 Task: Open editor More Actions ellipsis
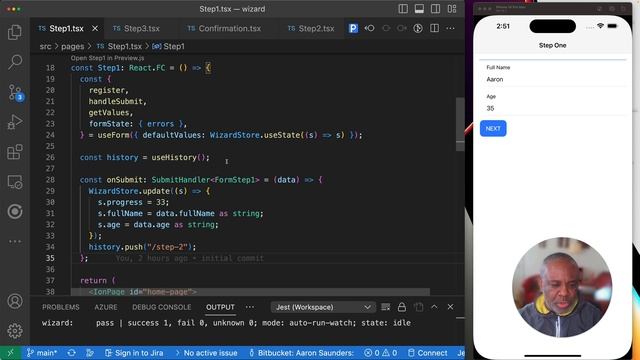pos(450,28)
